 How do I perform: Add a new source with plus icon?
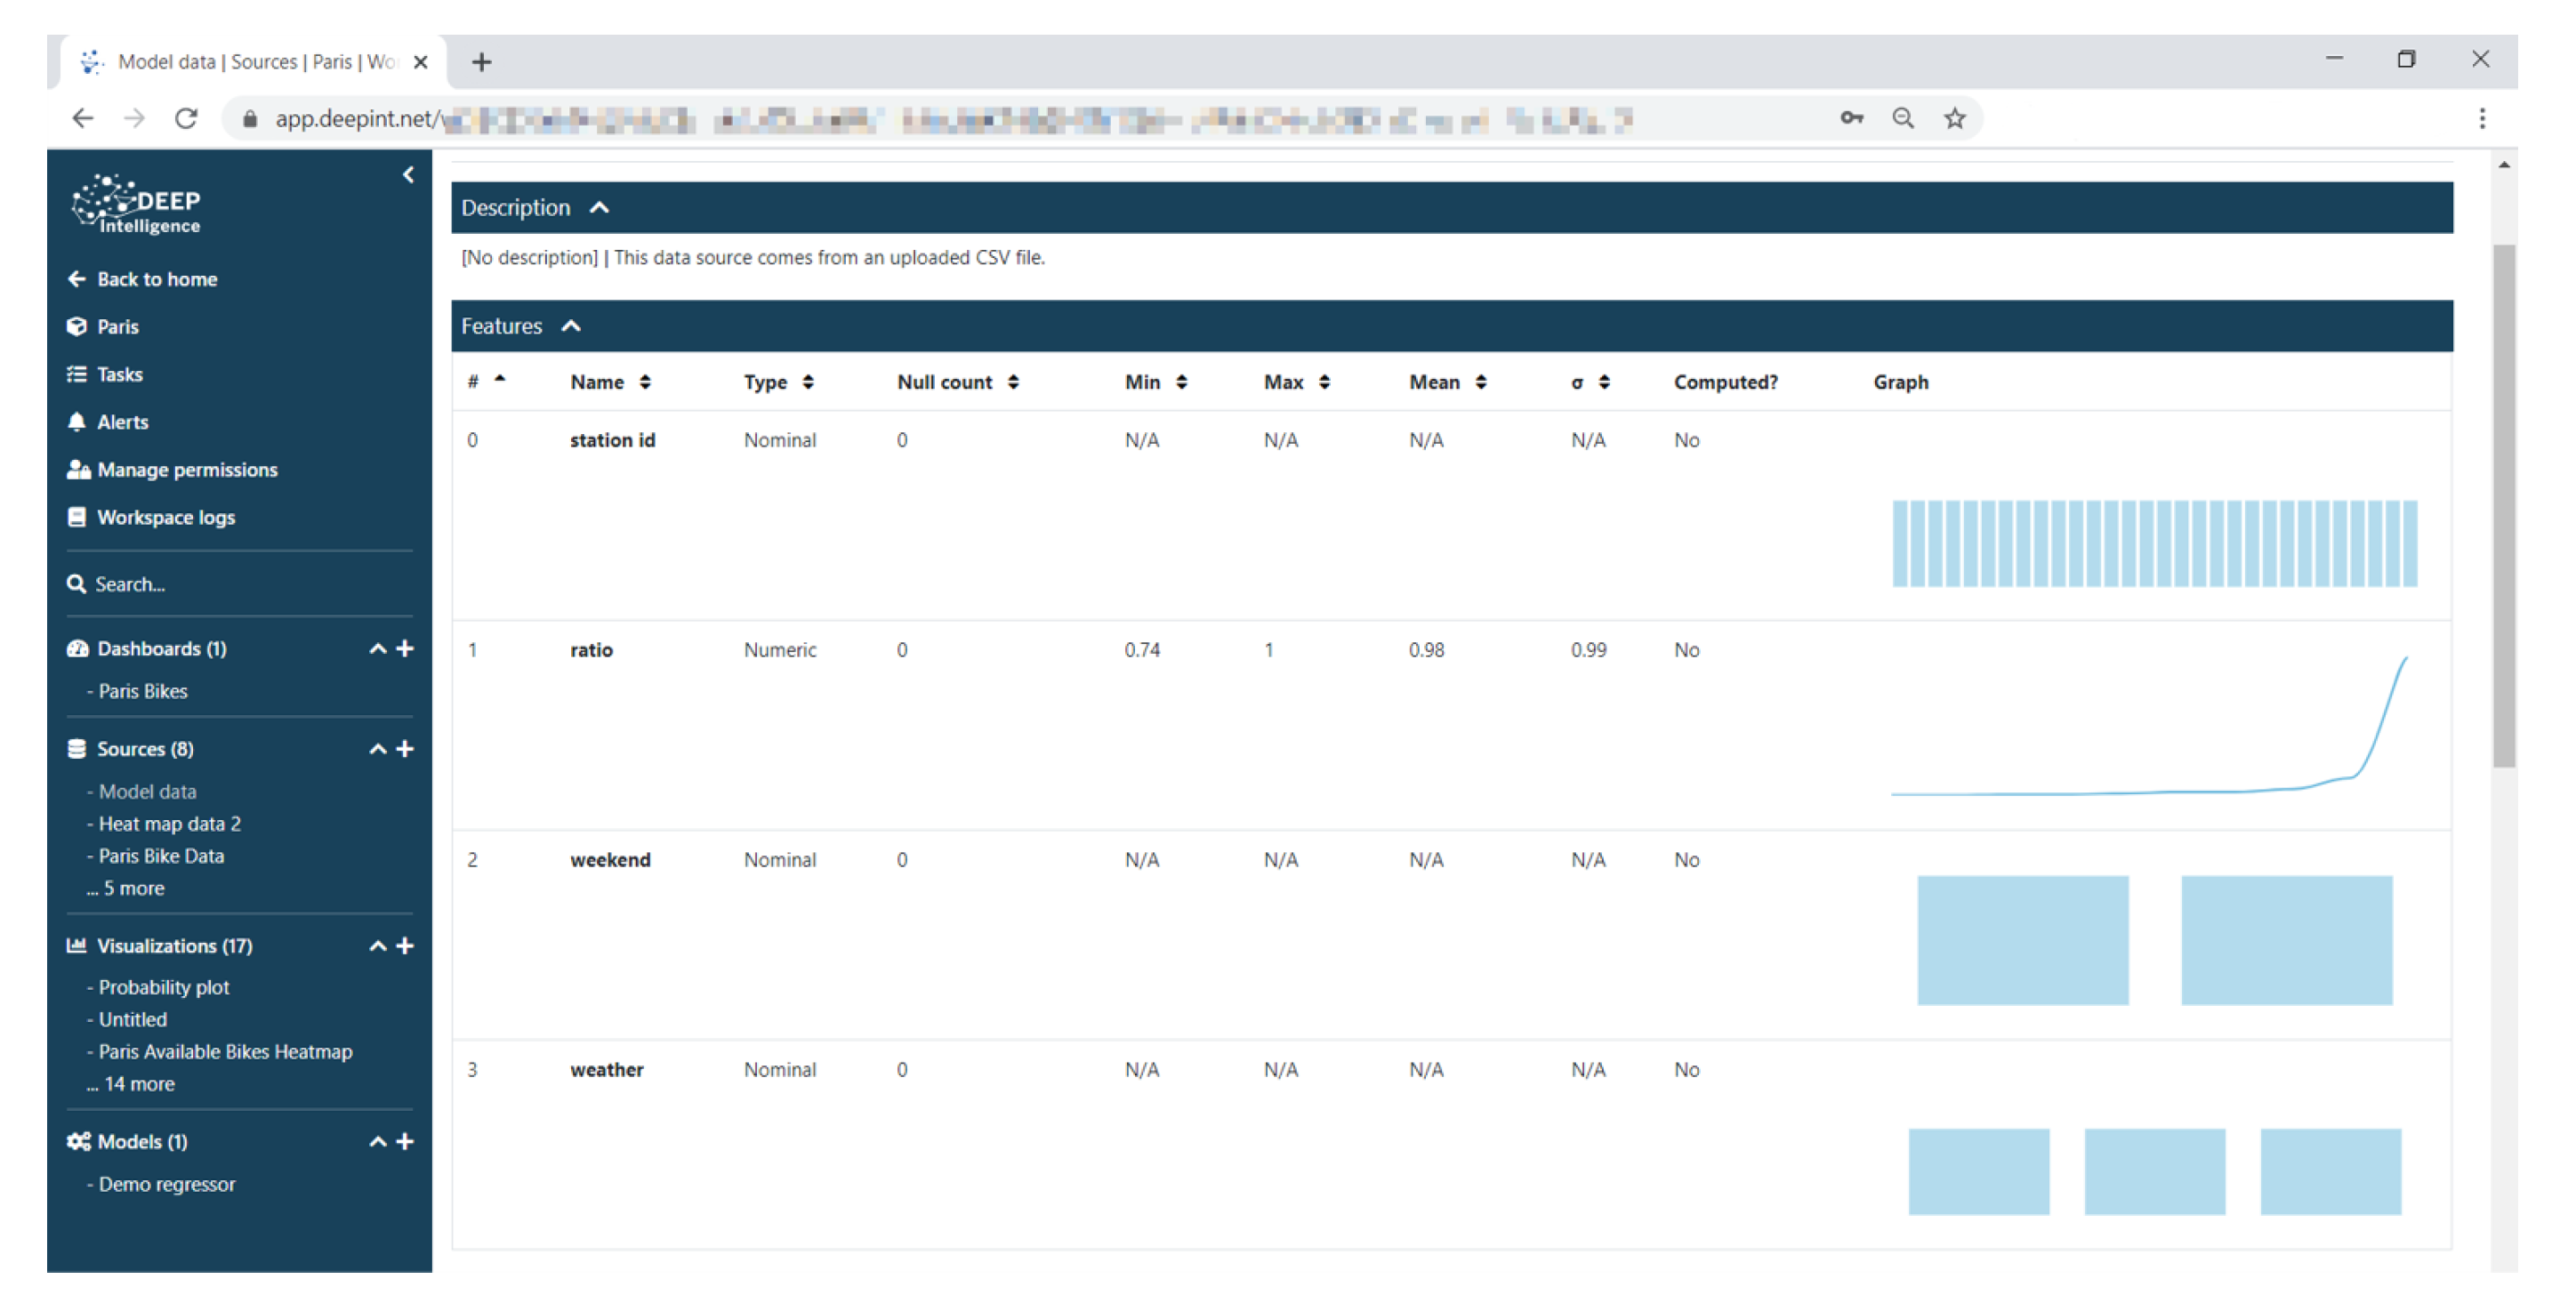pyautogui.click(x=405, y=748)
